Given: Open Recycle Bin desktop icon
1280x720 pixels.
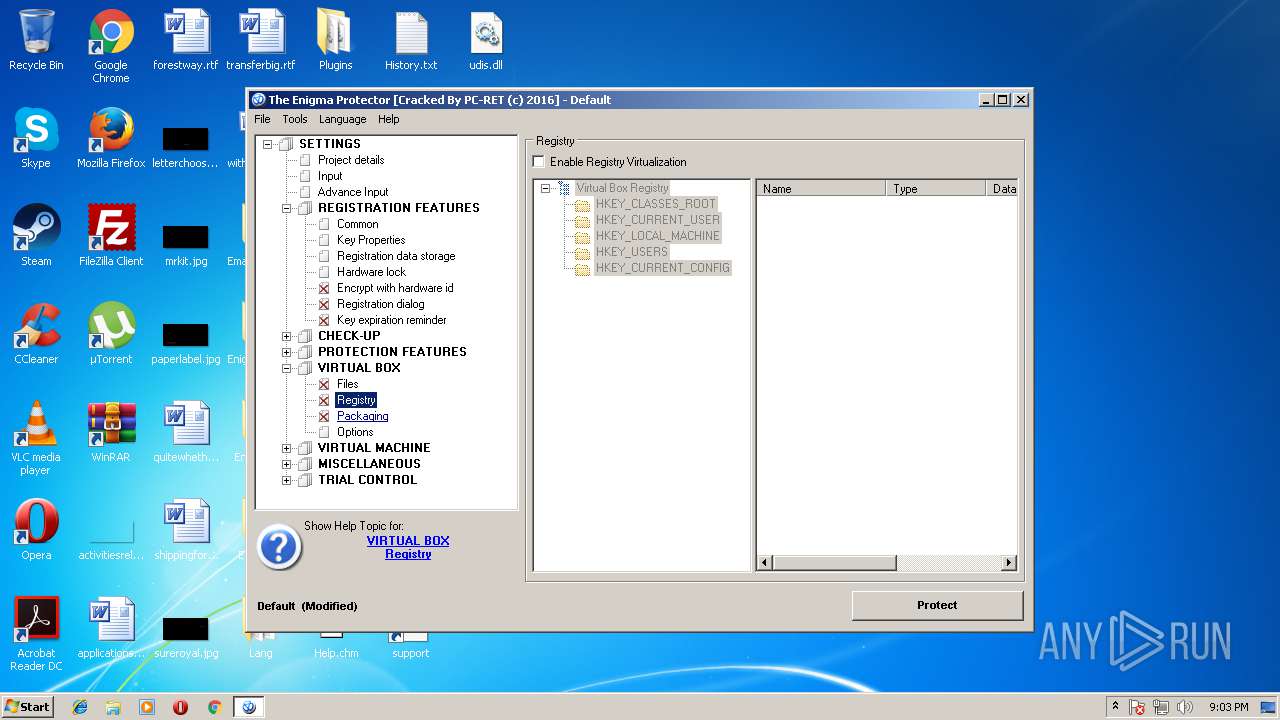Looking at the screenshot, I should click(36, 40).
